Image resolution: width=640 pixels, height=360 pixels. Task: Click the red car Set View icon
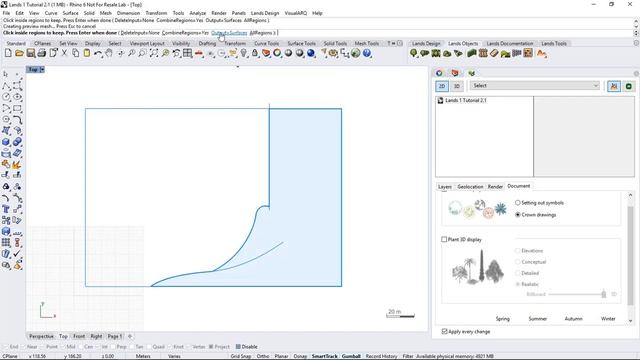tap(199, 53)
